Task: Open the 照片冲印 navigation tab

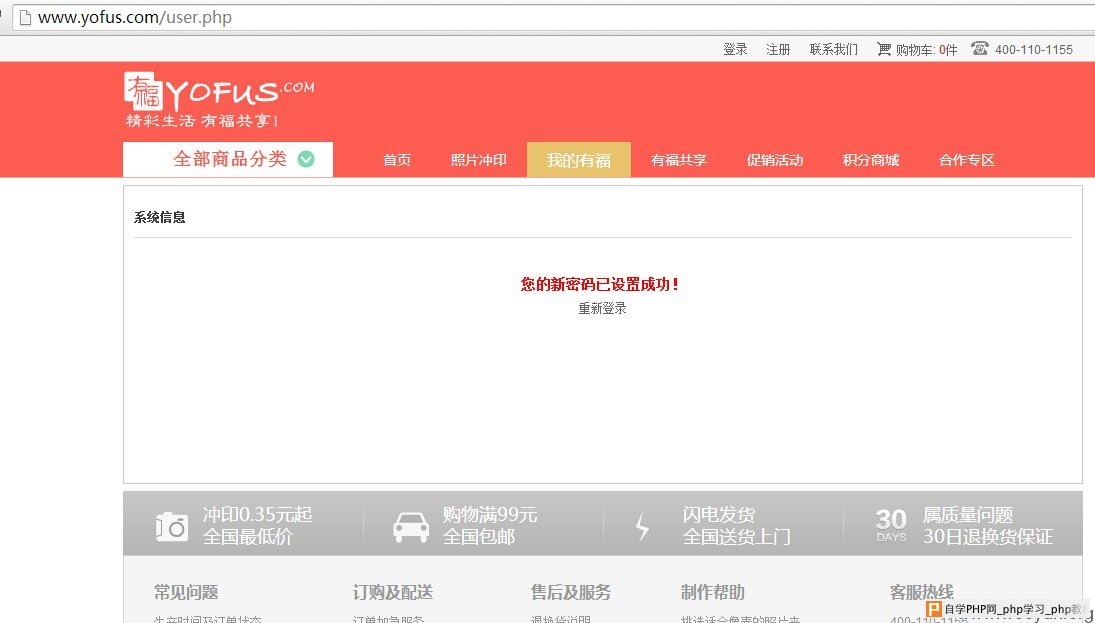Action: 478,160
